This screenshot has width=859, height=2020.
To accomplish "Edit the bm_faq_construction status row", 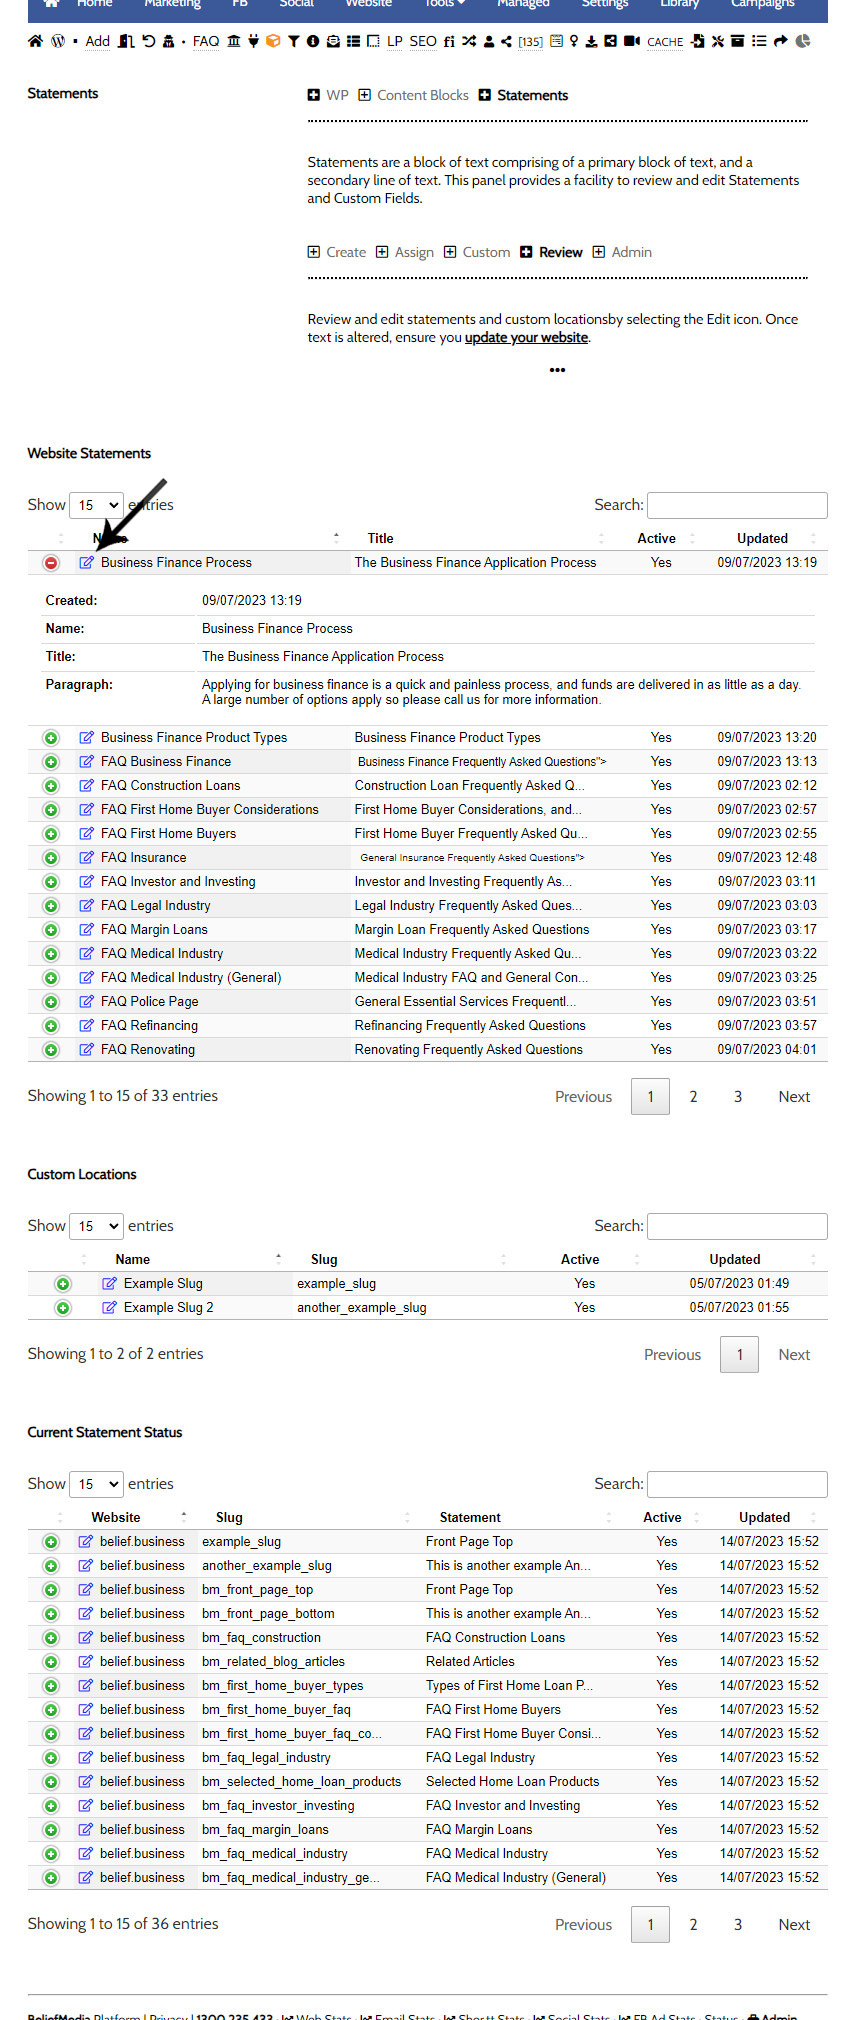I will (x=86, y=1637).
